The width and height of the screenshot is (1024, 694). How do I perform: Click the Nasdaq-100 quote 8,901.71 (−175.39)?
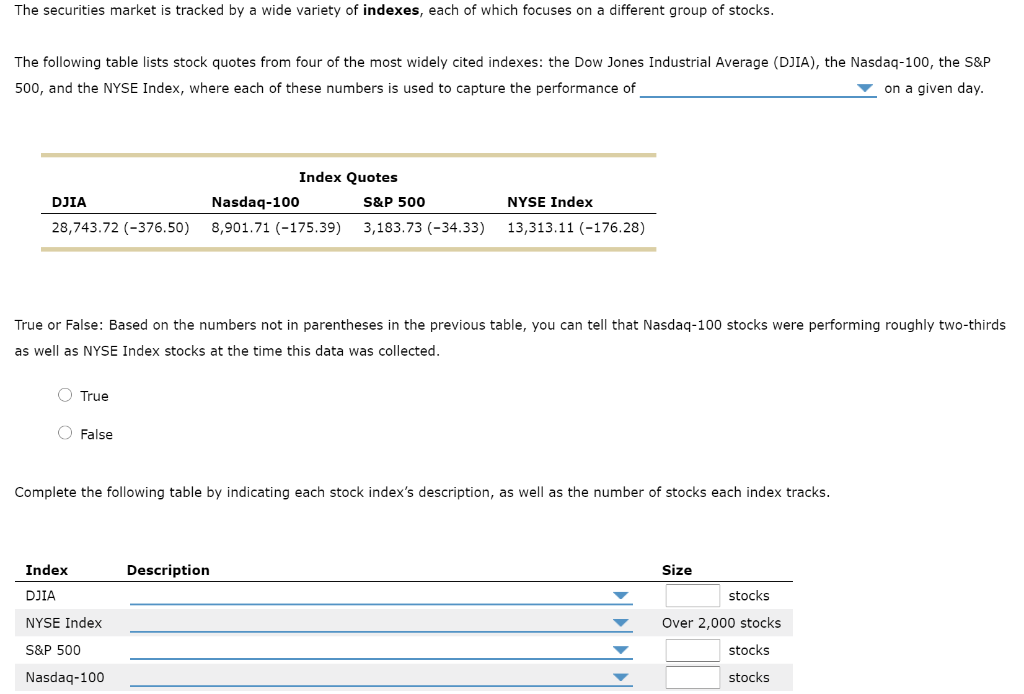click(276, 227)
